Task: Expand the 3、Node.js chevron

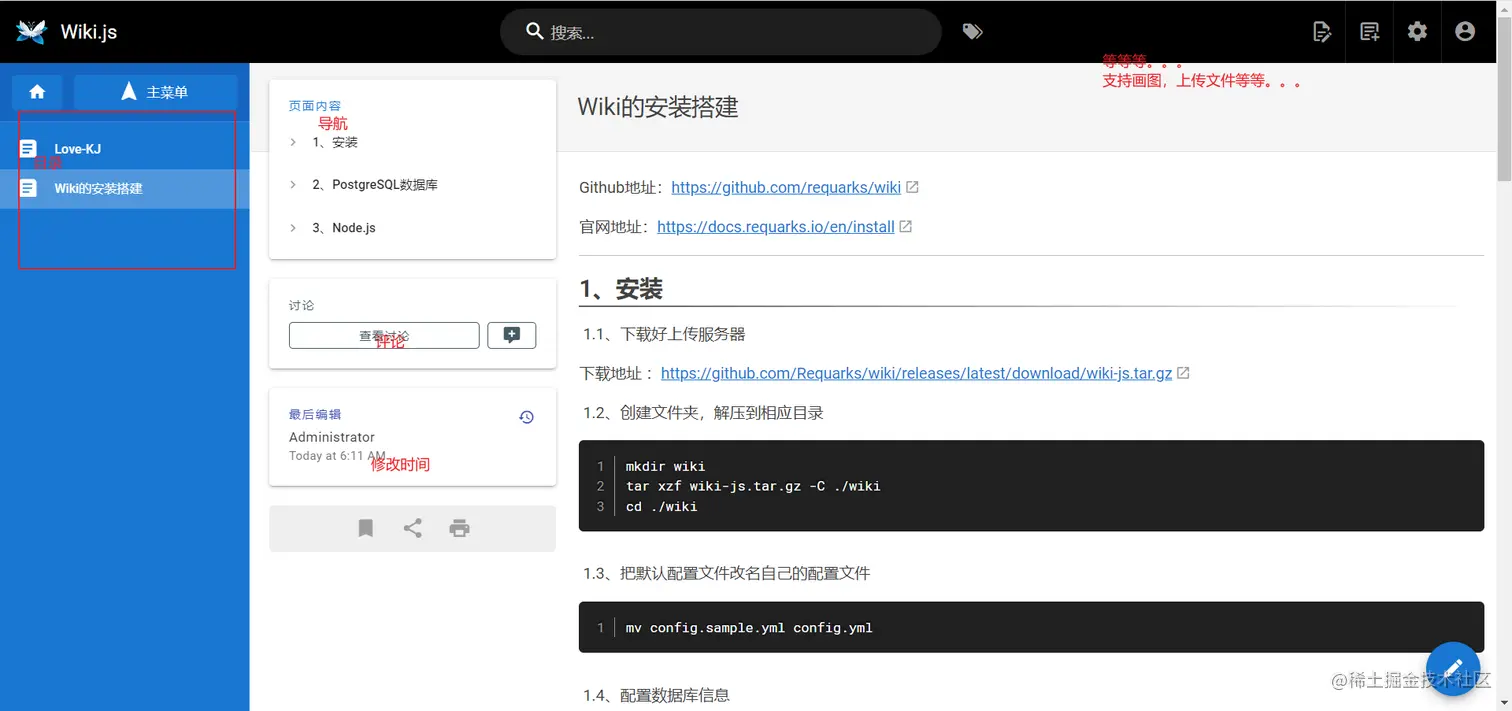Action: 293,228
